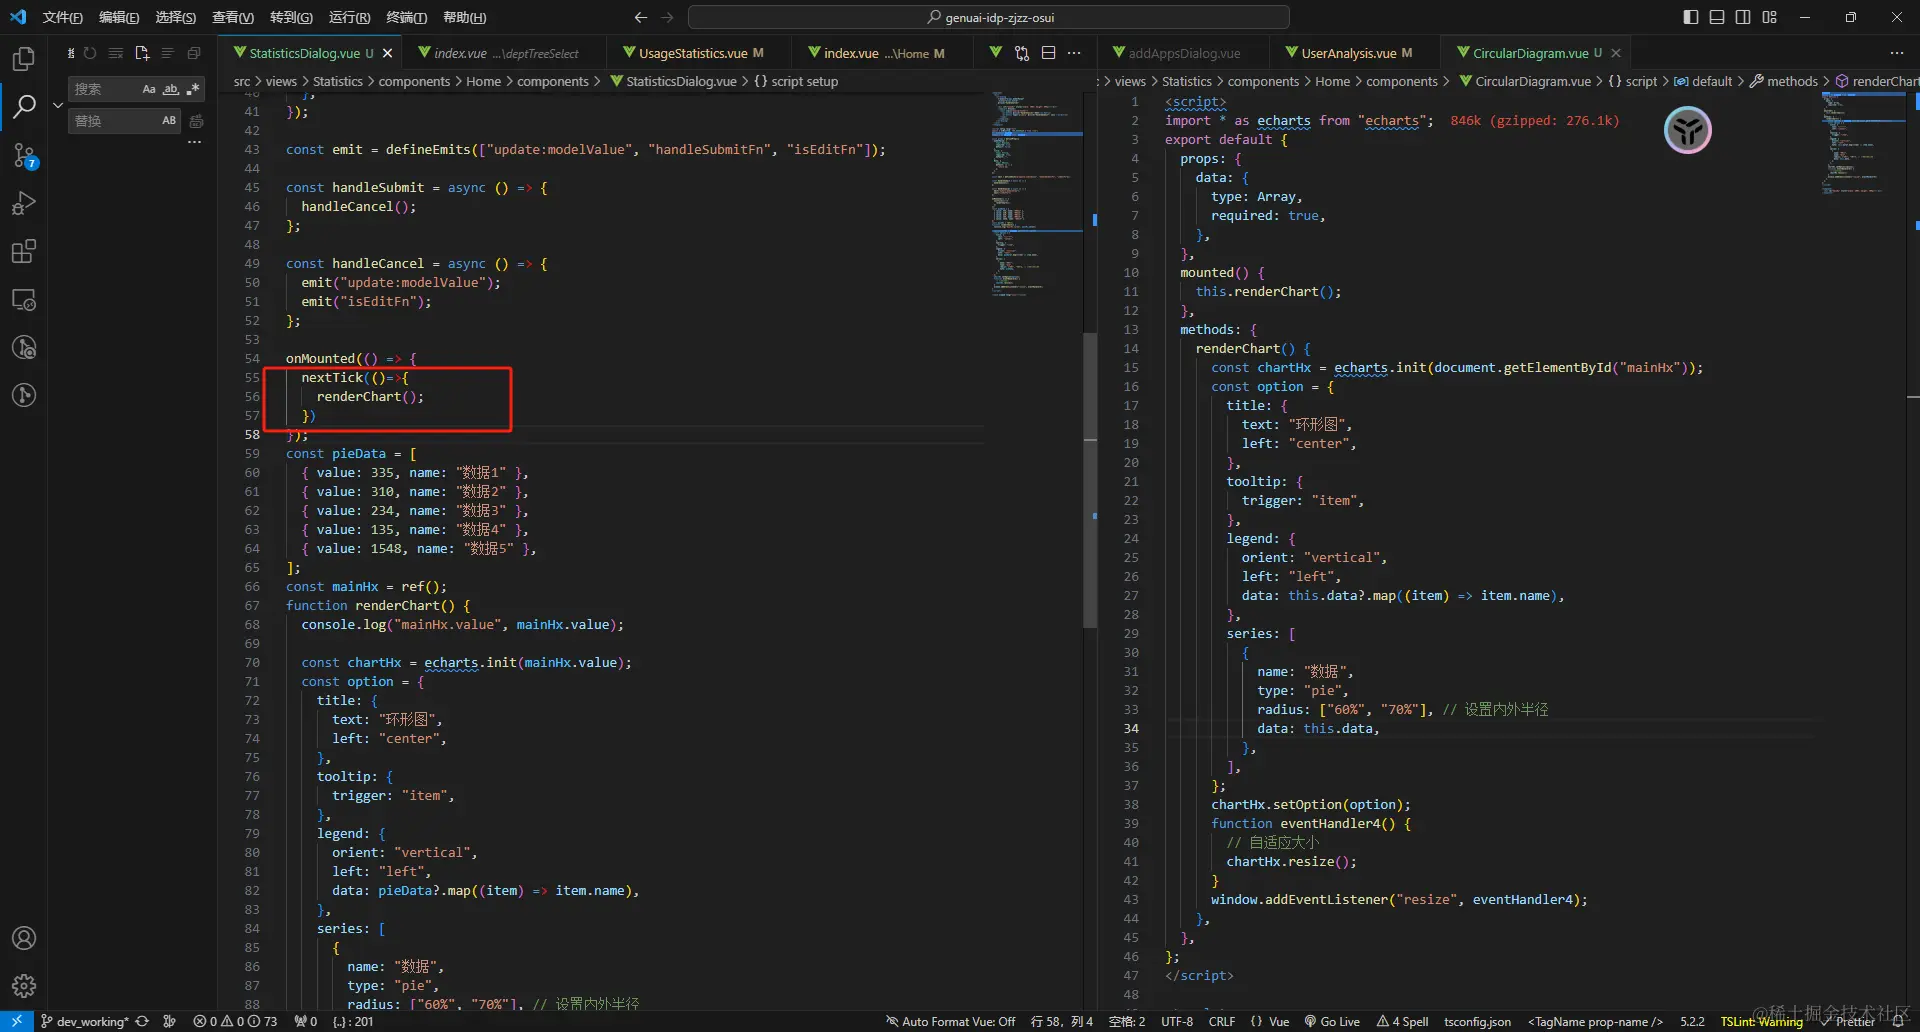1920x1032 pixels.
Task: Switch to index.vue deptTreeSelect tab
Action: pos(506,53)
